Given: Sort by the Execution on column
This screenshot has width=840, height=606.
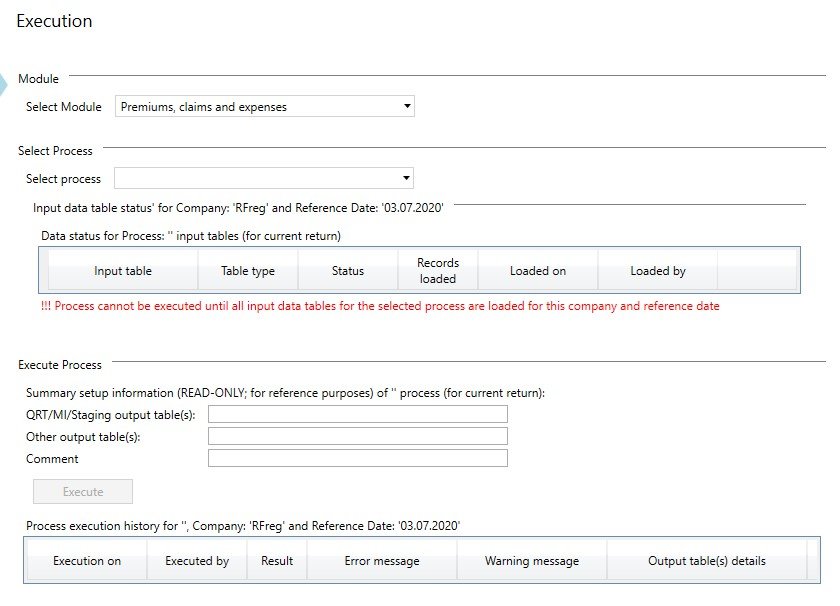Looking at the screenshot, I should pyautogui.click(x=87, y=561).
